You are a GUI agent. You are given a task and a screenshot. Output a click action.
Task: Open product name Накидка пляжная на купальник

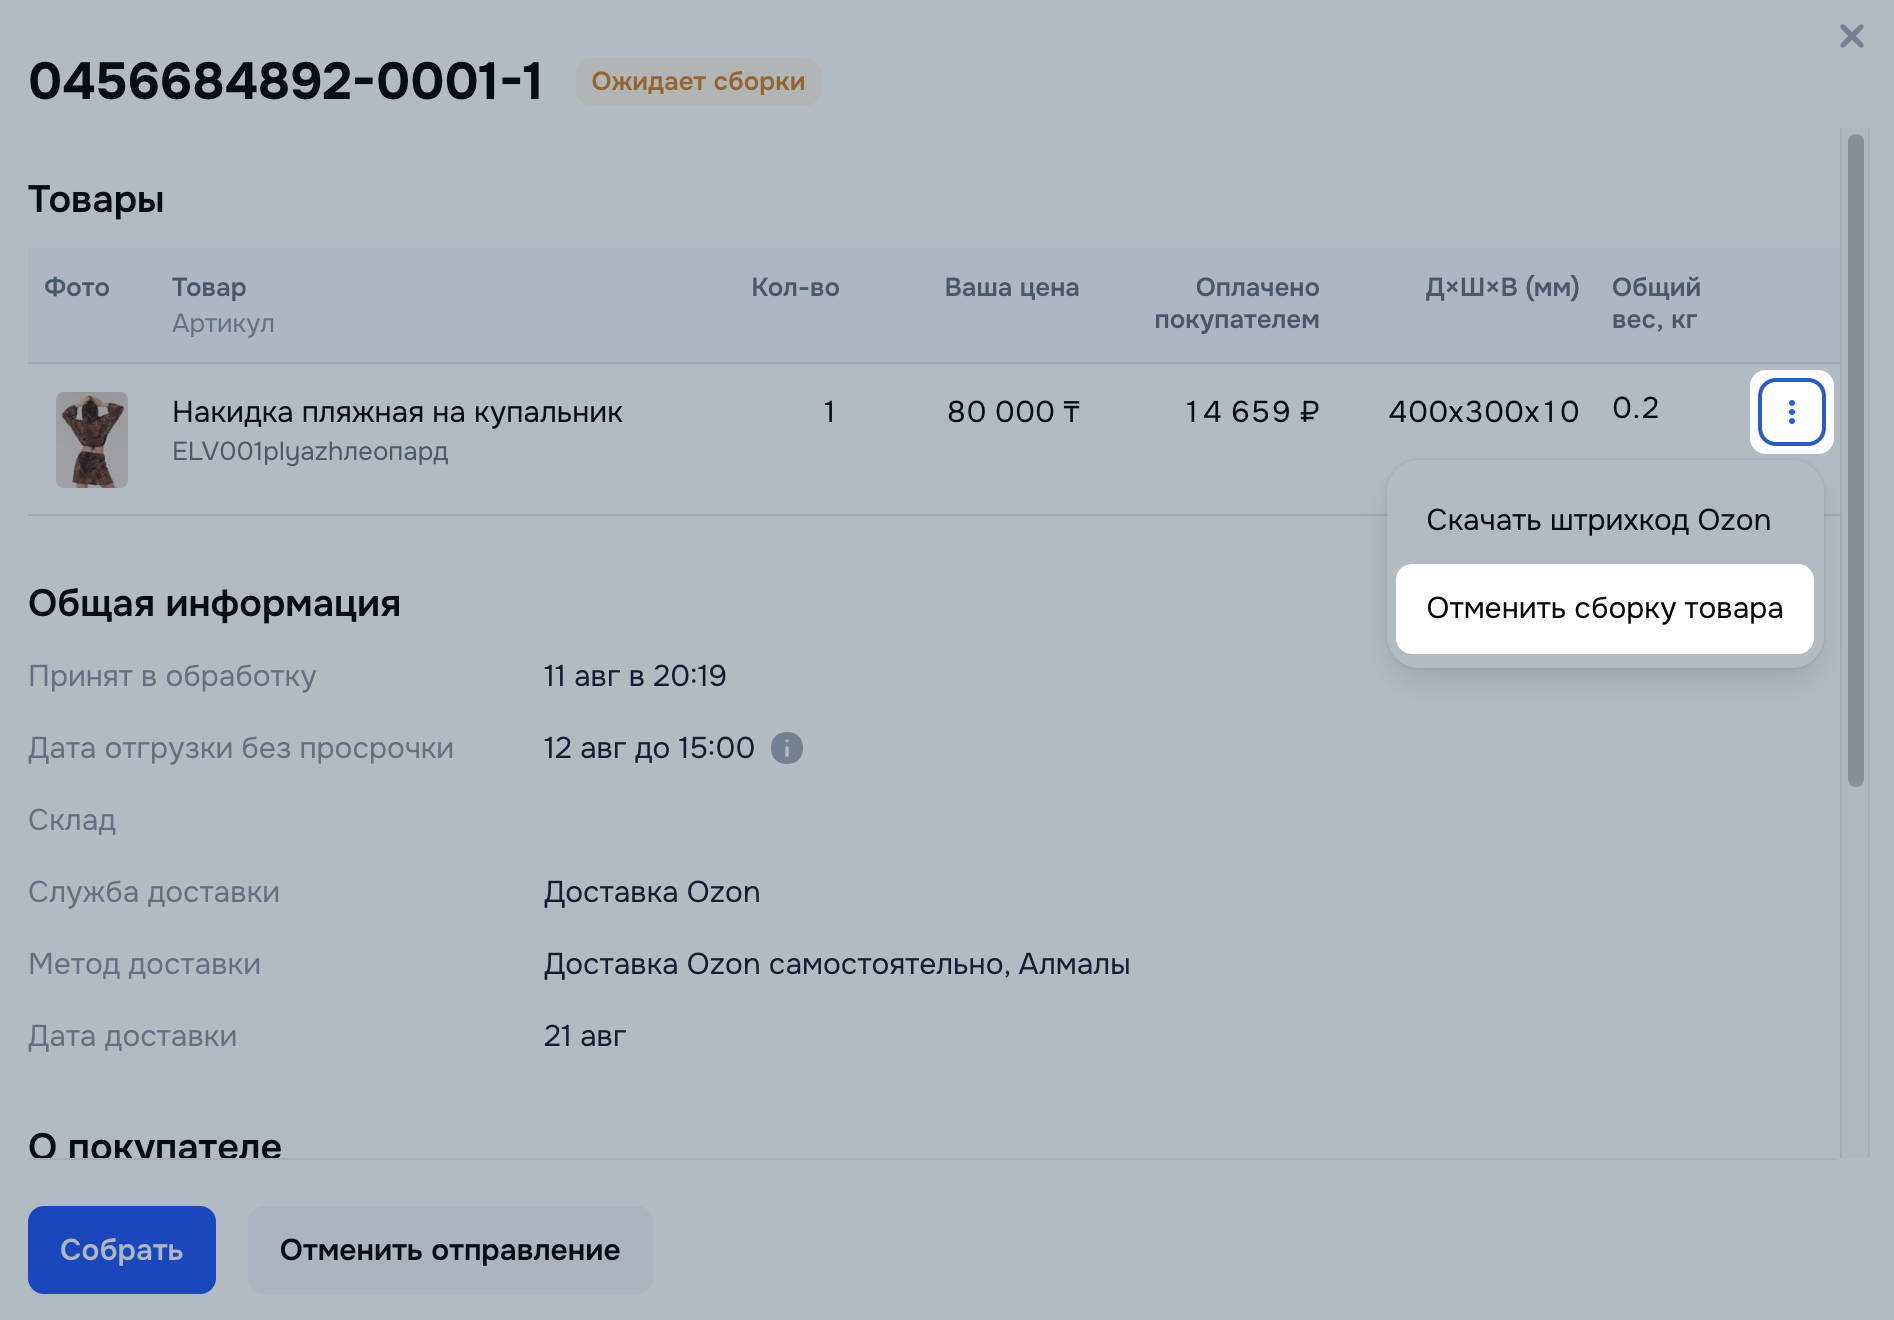(397, 412)
